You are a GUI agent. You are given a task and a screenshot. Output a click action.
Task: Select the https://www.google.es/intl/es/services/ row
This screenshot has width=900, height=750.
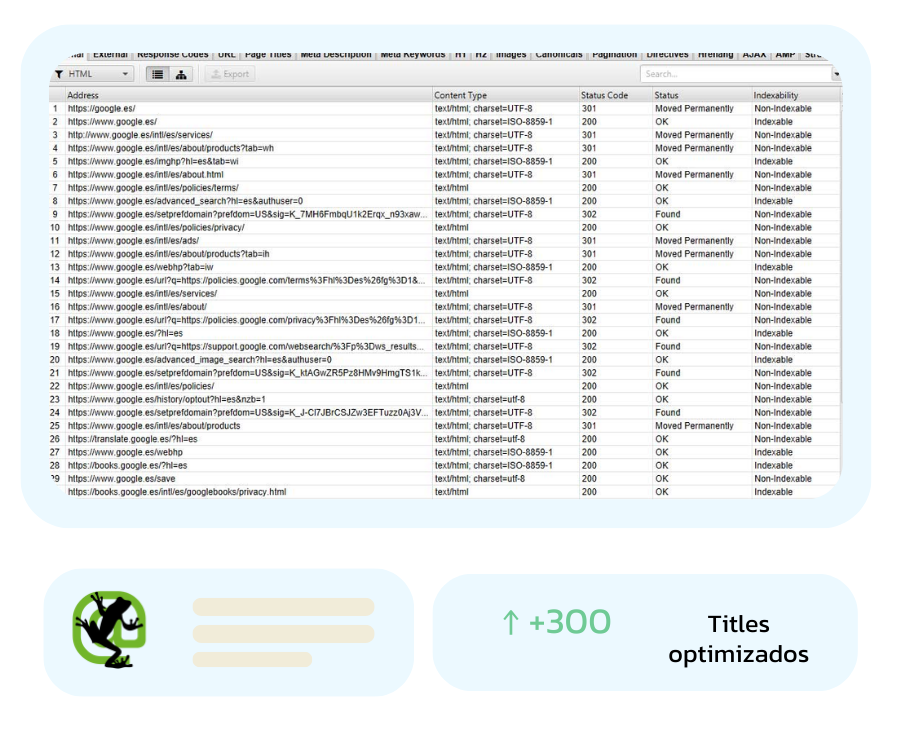coord(142,293)
